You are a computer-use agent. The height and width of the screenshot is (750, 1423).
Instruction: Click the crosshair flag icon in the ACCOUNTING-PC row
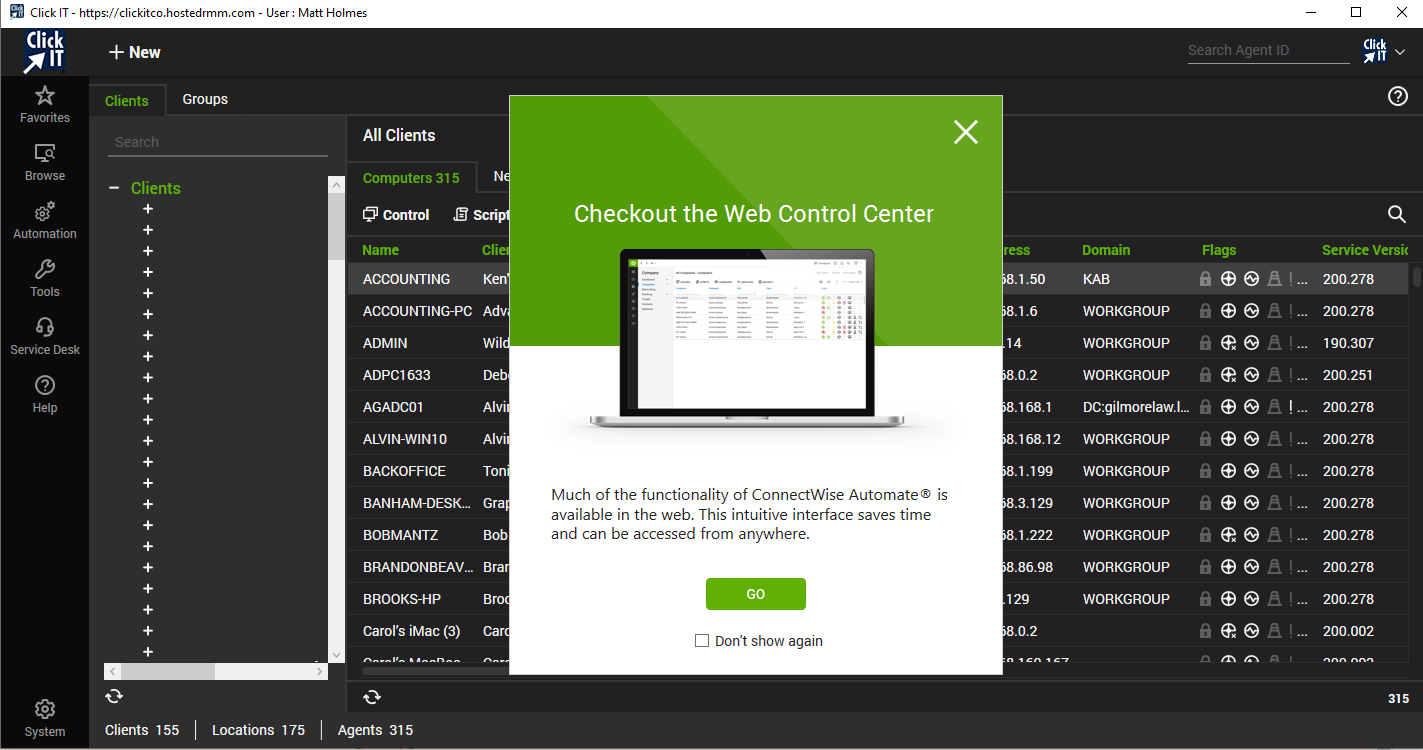1229,311
